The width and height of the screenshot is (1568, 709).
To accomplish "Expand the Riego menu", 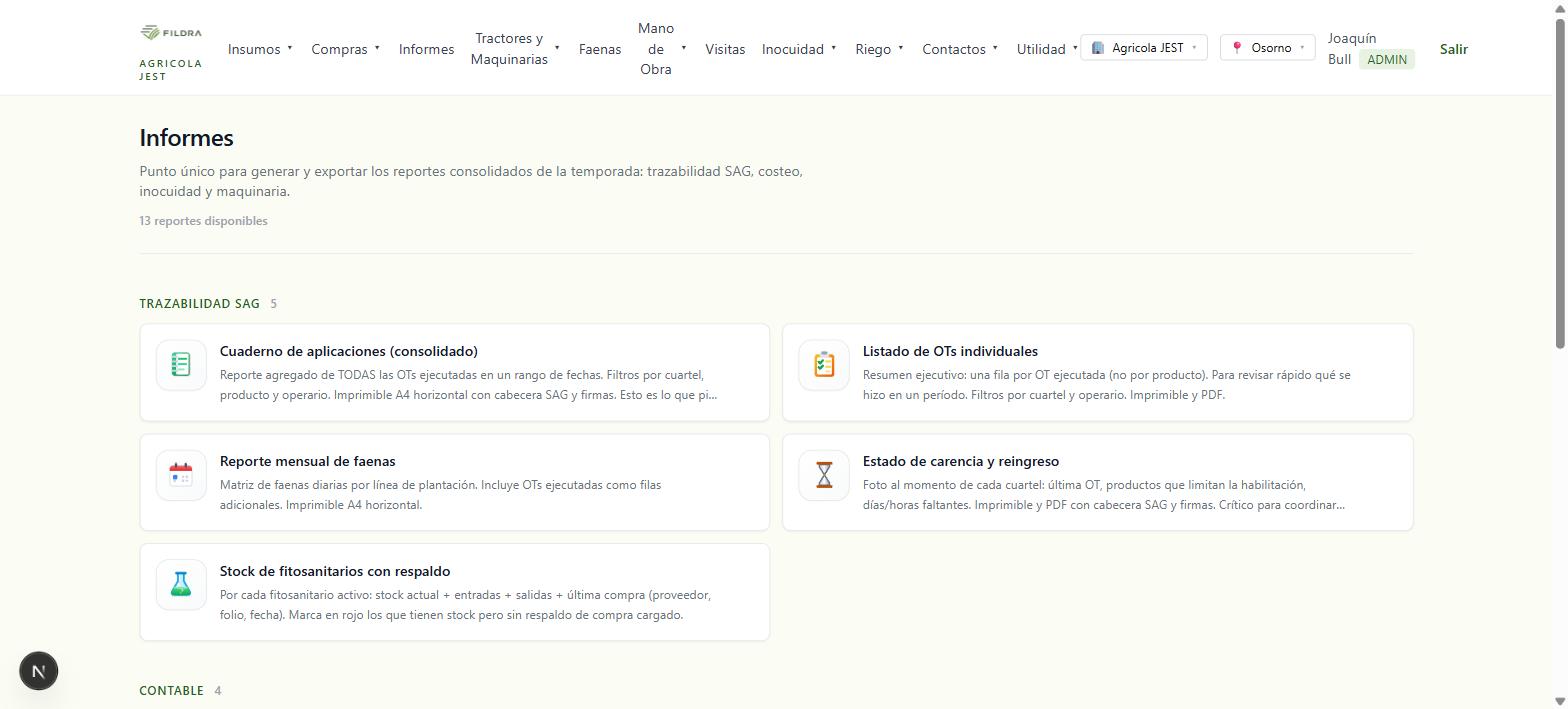I will click(x=879, y=49).
